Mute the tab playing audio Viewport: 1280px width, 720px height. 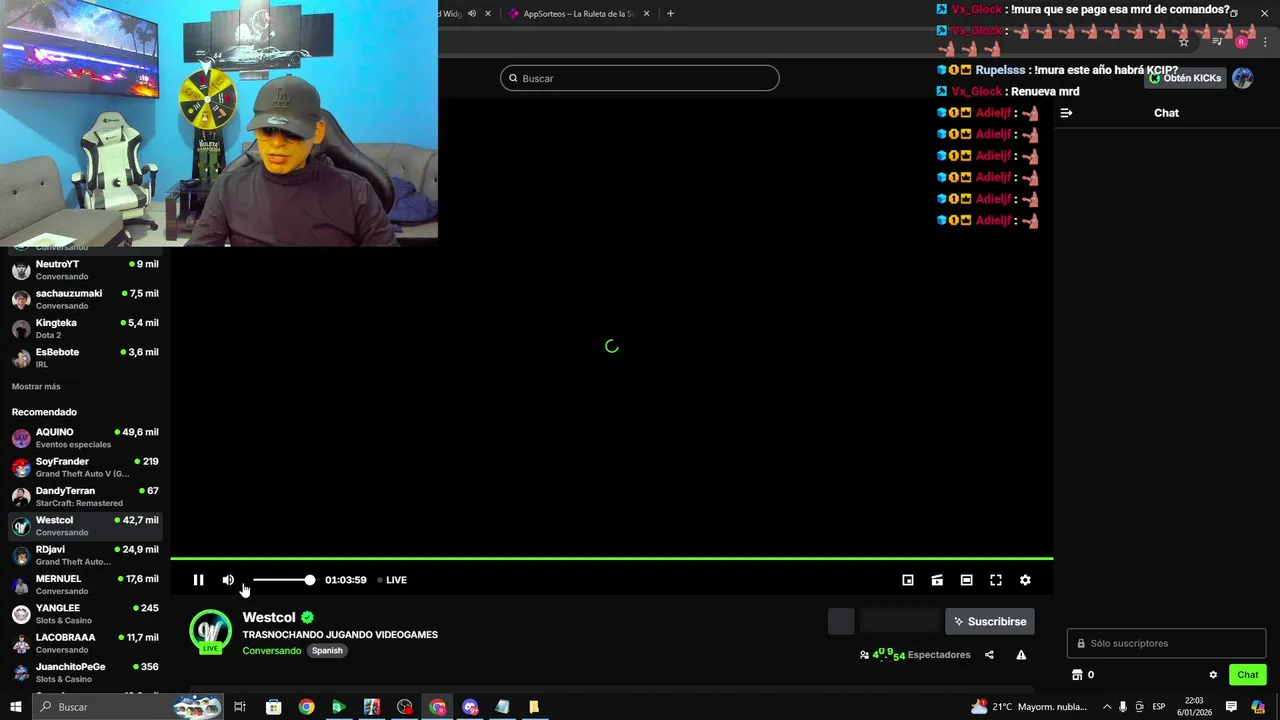pyautogui.click(x=472, y=14)
